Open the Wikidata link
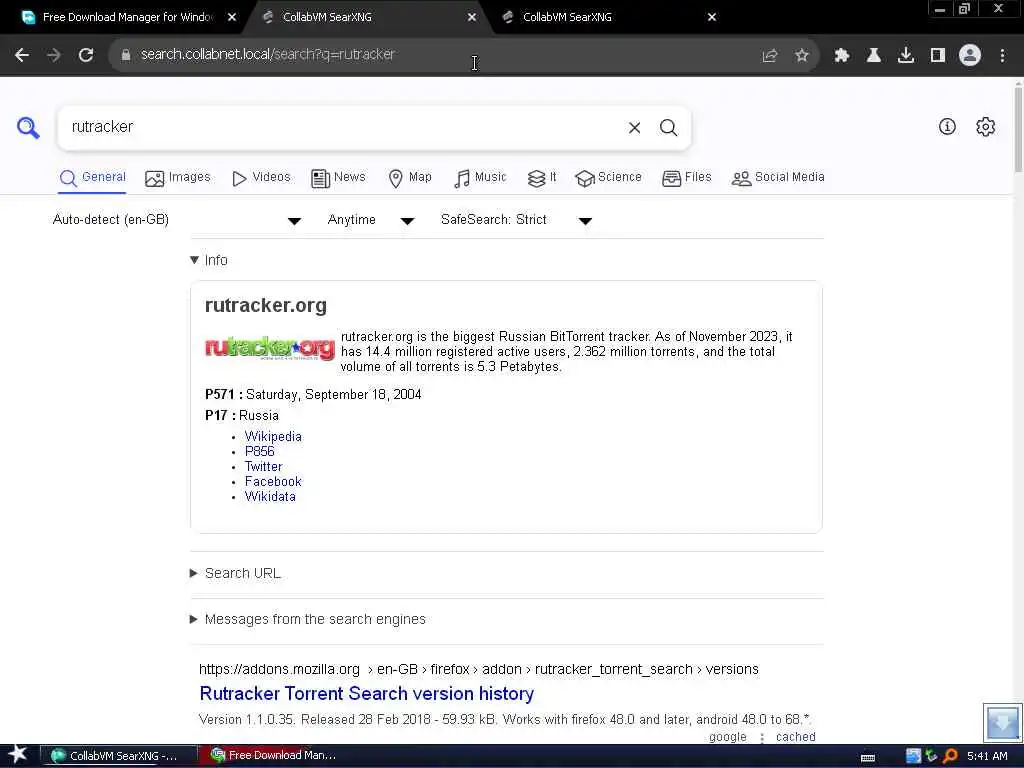1024x768 pixels. (x=270, y=496)
